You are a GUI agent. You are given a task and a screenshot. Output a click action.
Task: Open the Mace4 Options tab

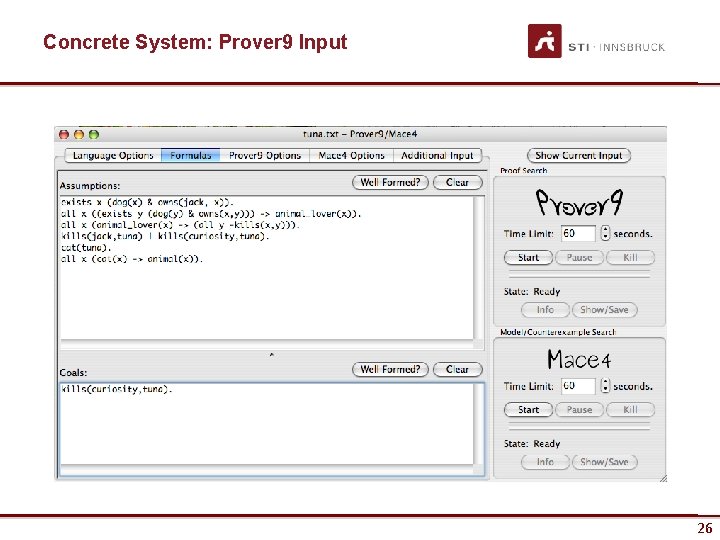pyautogui.click(x=351, y=156)
